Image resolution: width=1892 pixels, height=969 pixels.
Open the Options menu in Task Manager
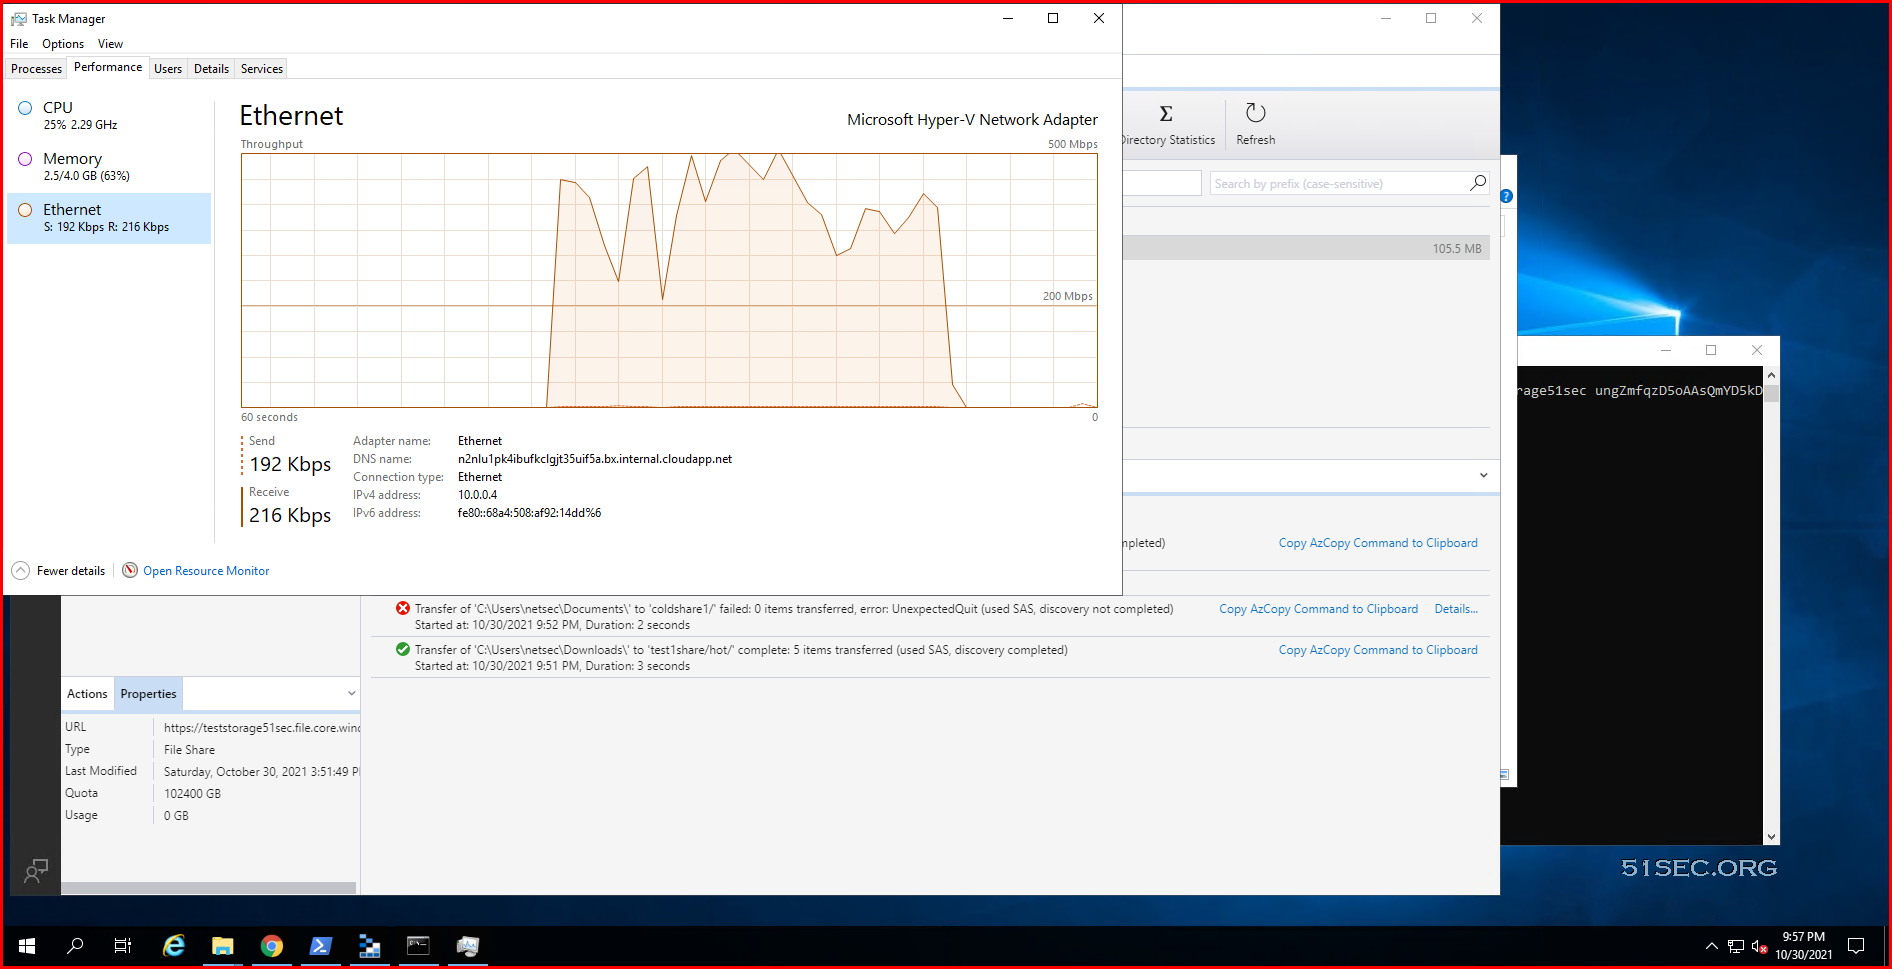(x=63, y=44)
